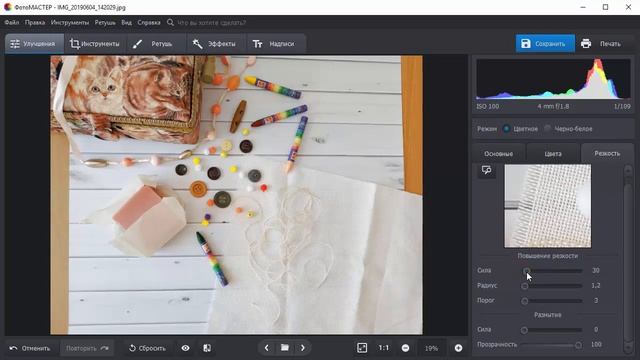Switch to the Резкость settings tab

[607, 153]
